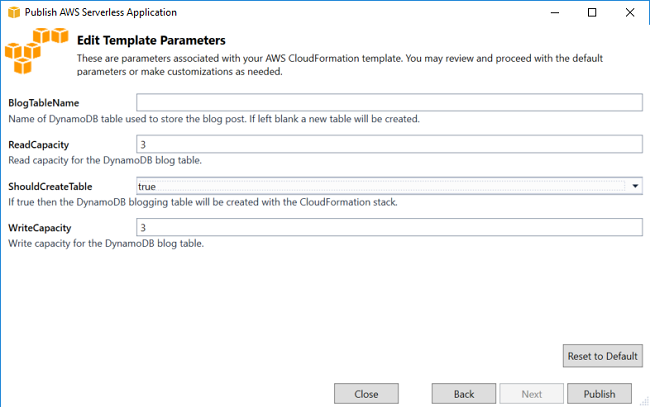Click the WriteCapacity parameter label
Image resolution: width=650 pixels, height=407 pixels.
[x=40, y=228]
